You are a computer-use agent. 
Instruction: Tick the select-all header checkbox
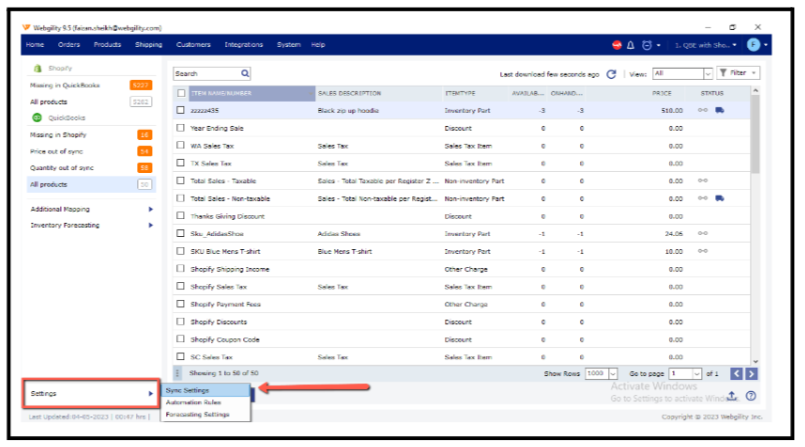[x=181, y=93]
